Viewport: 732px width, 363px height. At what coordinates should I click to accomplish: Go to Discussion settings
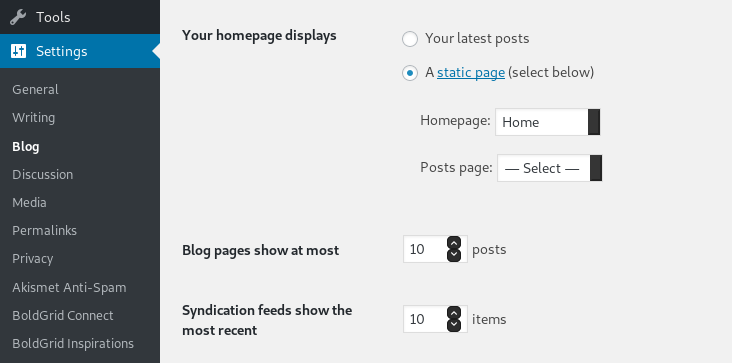coord(42,175)
